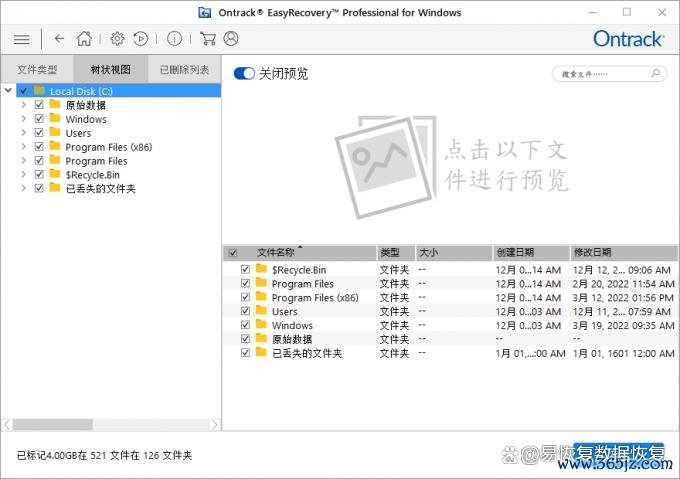Return to Home with the house icon
This screenshot has height=479, width=680.
tap(84, 39)
